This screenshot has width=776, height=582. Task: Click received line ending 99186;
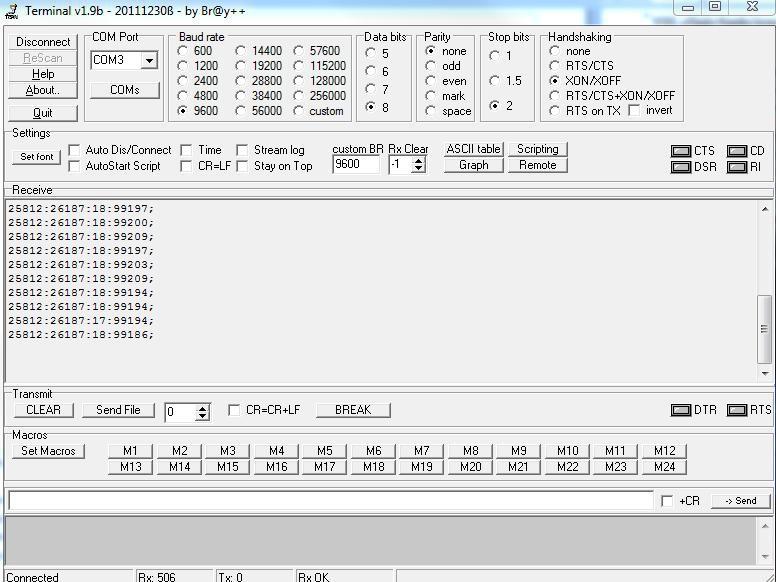pyautogui.click(x=81, y=335)
